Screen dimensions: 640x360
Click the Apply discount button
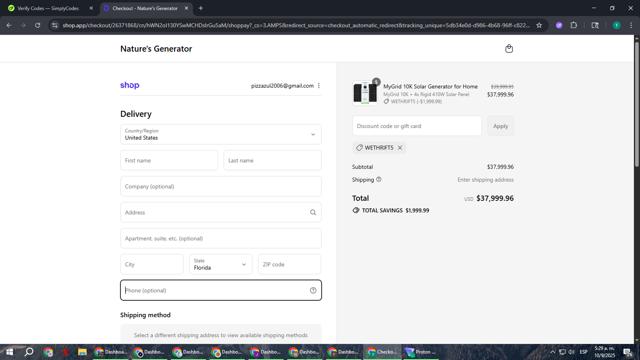point(500,126)
